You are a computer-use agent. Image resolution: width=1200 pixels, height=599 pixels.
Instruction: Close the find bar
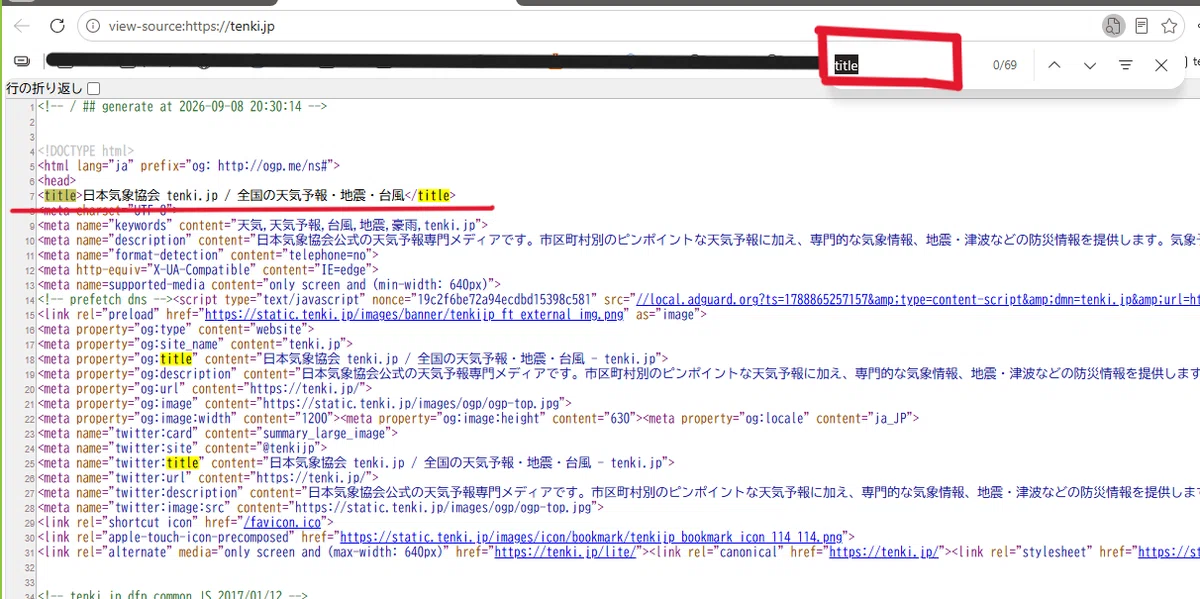click(1161, 65)
